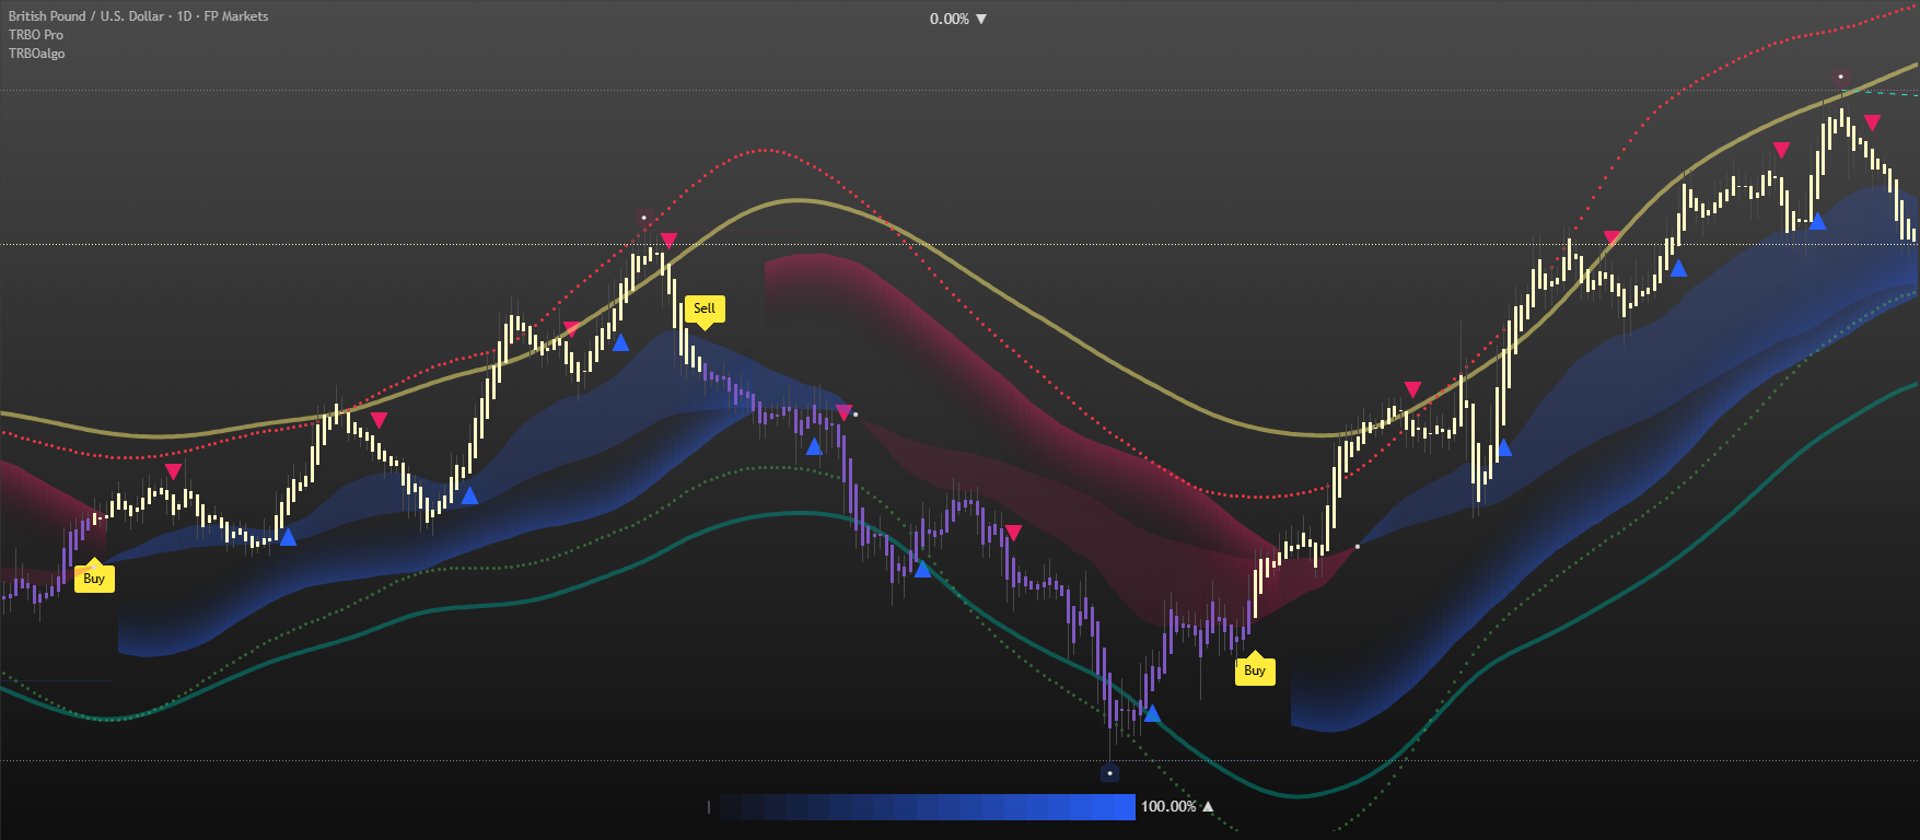
Task: Click the blue up-triangle at the lowest price trough
Action: pos(1152,714)
